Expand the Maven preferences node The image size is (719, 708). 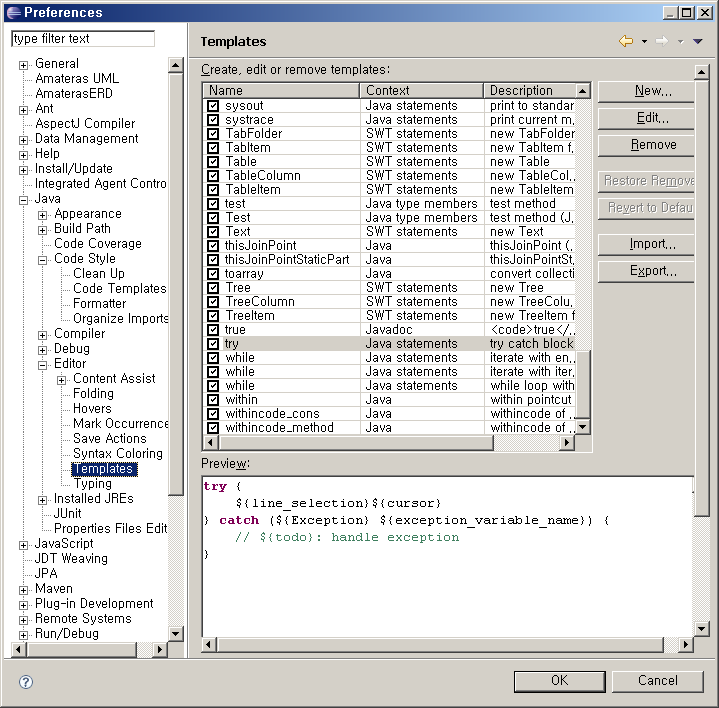[24, 589]
